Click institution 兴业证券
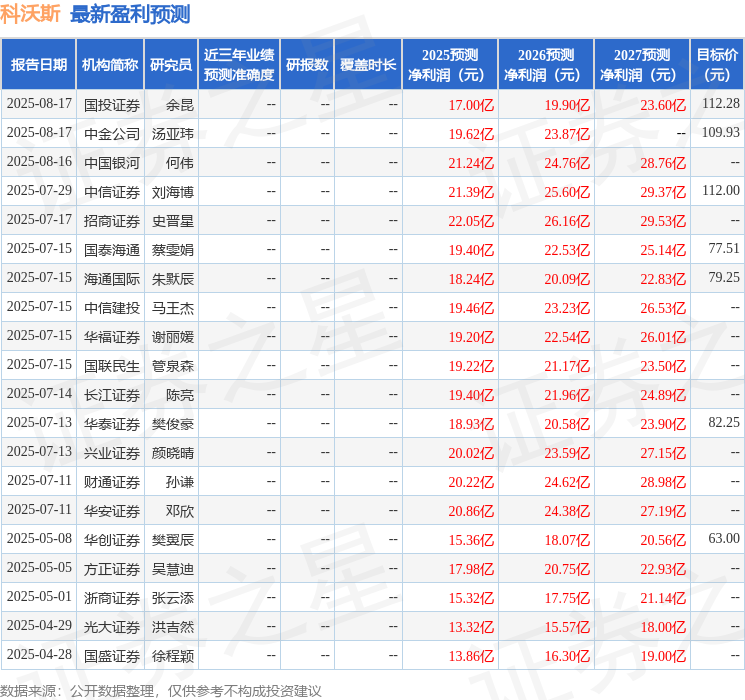 point(112,452)
